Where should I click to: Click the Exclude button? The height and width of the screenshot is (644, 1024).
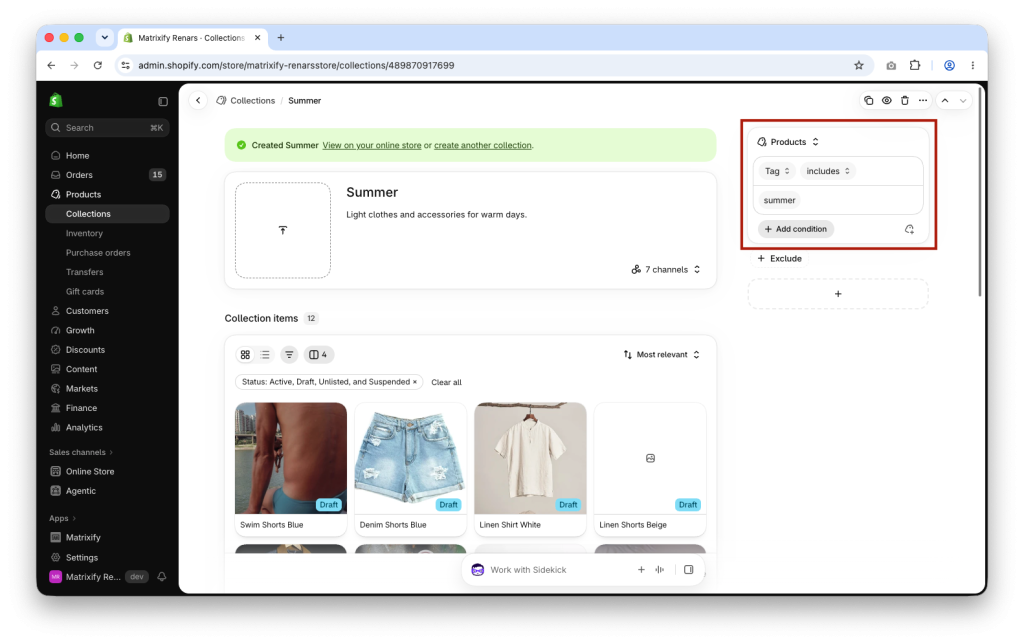[779, 259]
